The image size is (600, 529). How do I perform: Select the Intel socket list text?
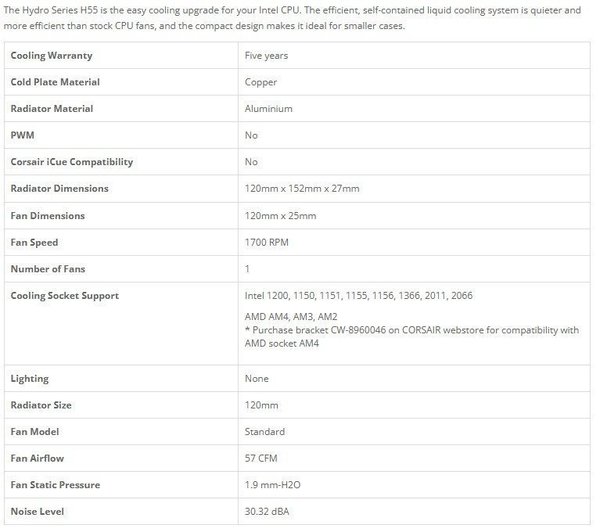pos(359,296)
